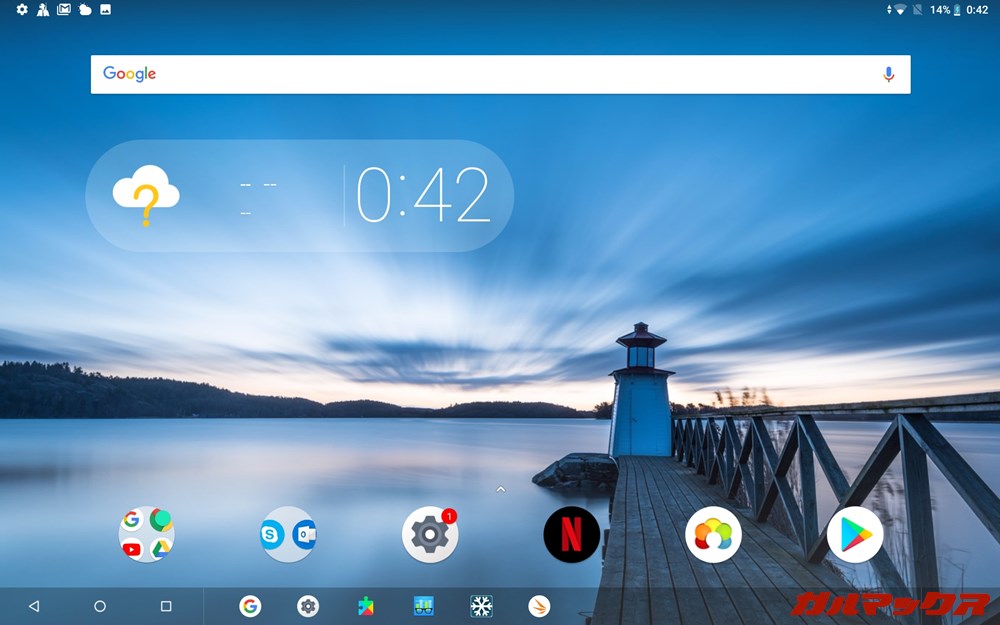Launch the snowflake app from the taskbar
This screenshot has width=1000, height=625.
pos(481,606)
